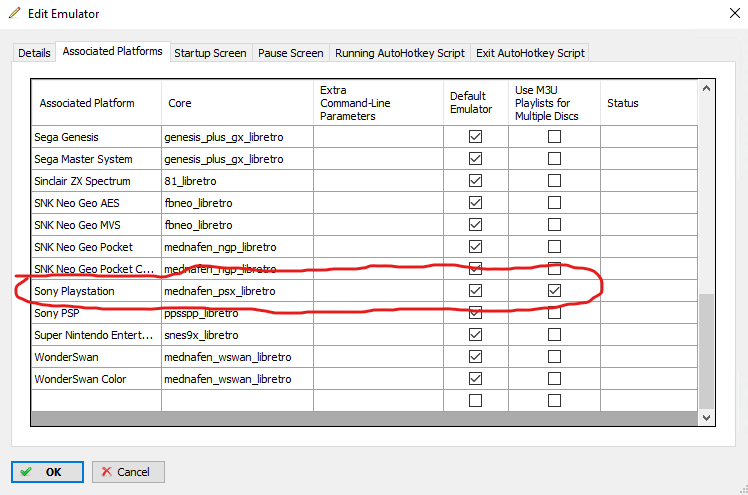Switch to the Startup Screen tab
This screenshot has width=748, height=495.
click(210, 53)
